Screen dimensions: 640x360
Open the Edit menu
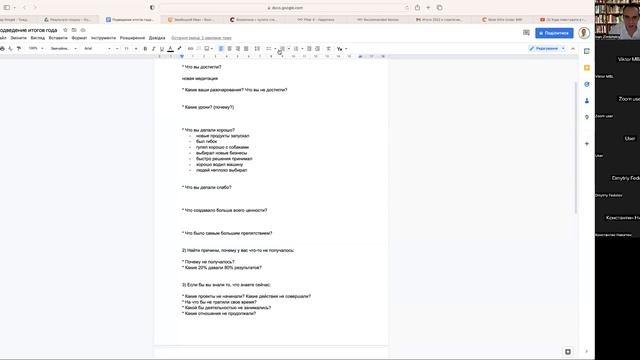click(18, 38)
